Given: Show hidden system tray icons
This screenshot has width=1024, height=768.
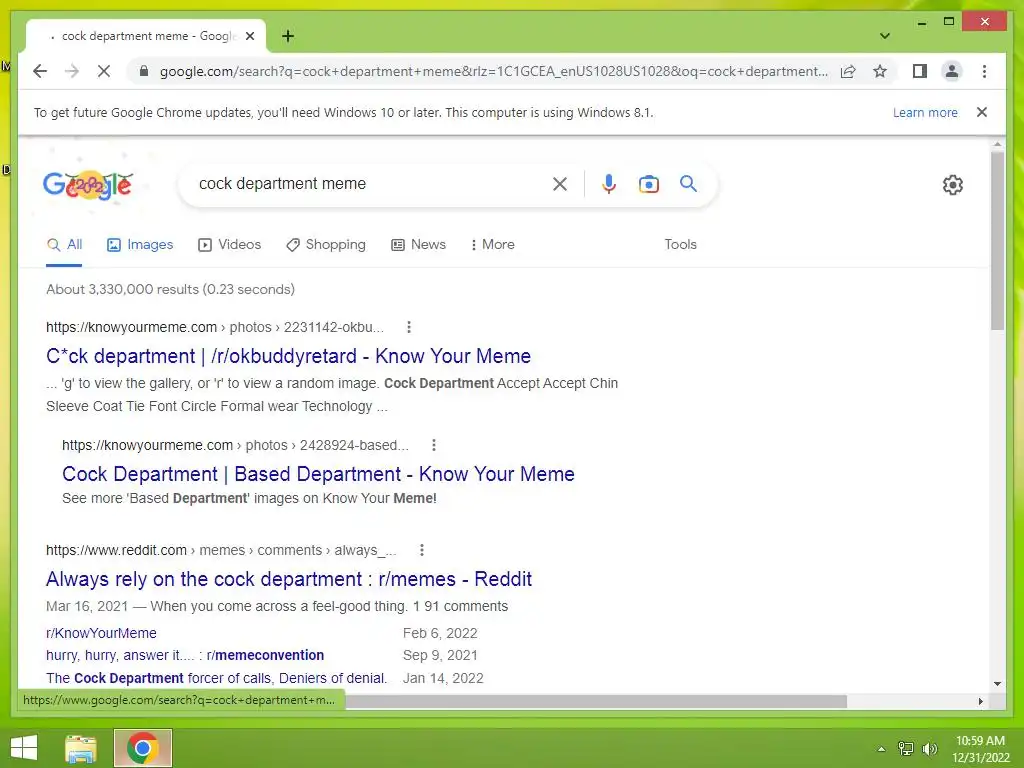Looking at the screenshot, I should [881, 749].
